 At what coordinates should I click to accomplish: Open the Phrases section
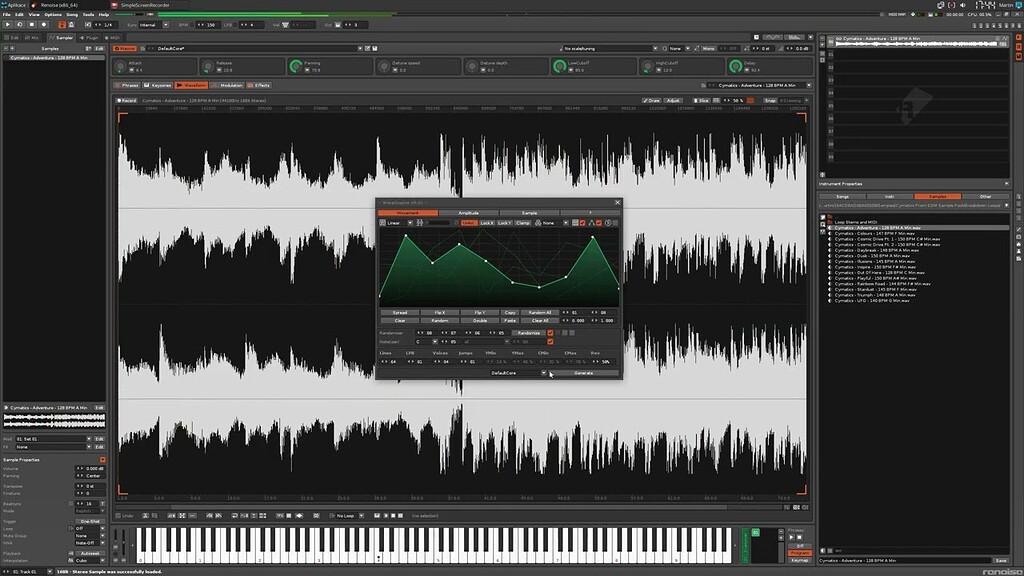127,86
